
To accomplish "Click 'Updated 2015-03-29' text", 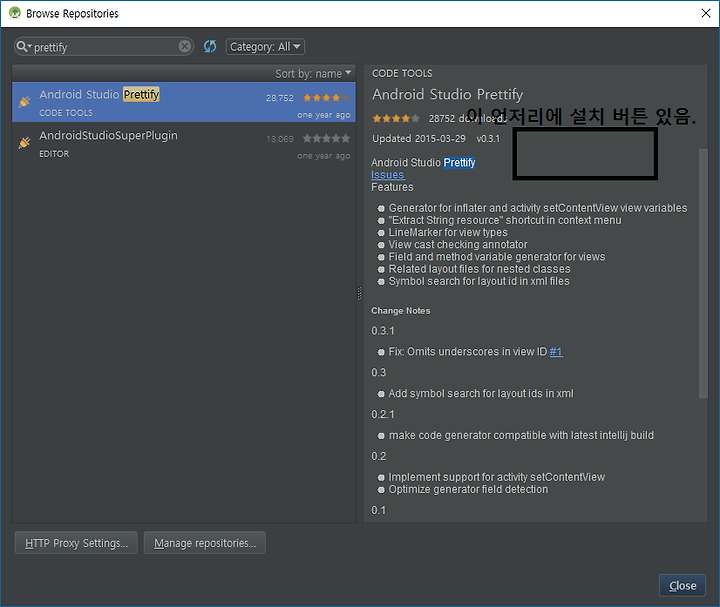I will tap(418, 139).
